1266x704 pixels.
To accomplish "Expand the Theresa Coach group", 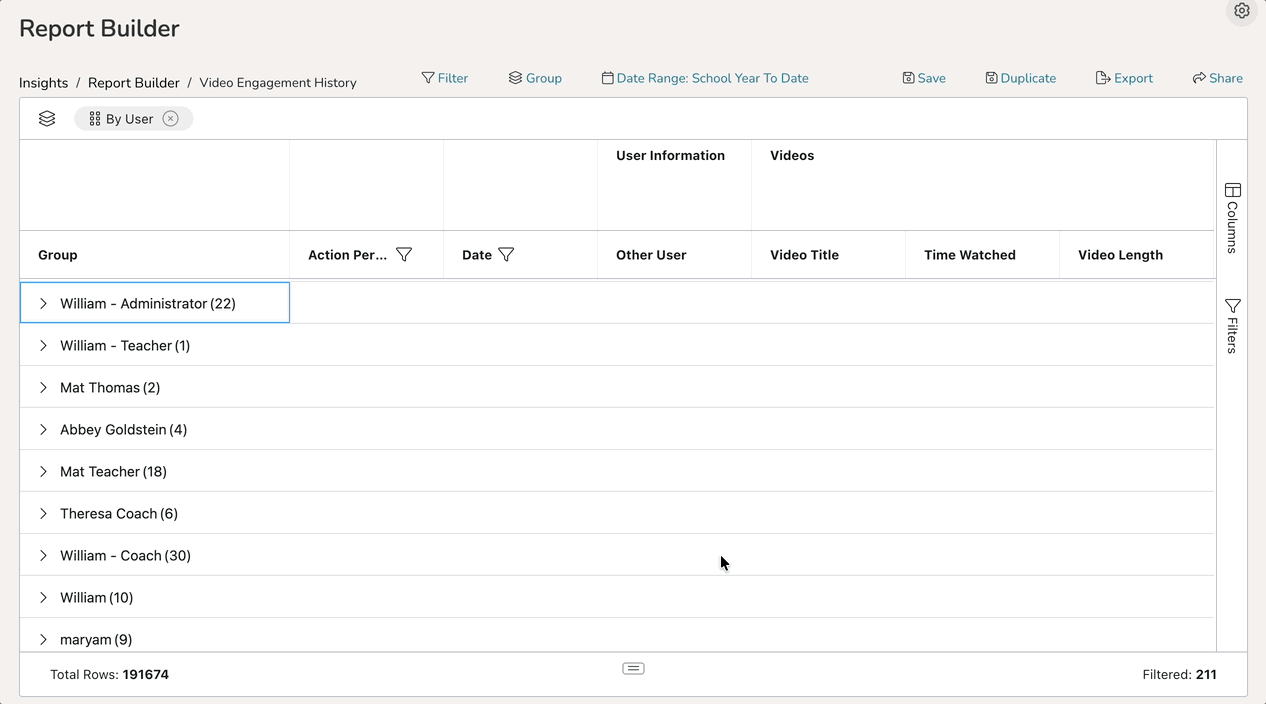I will tap(43, 513).
